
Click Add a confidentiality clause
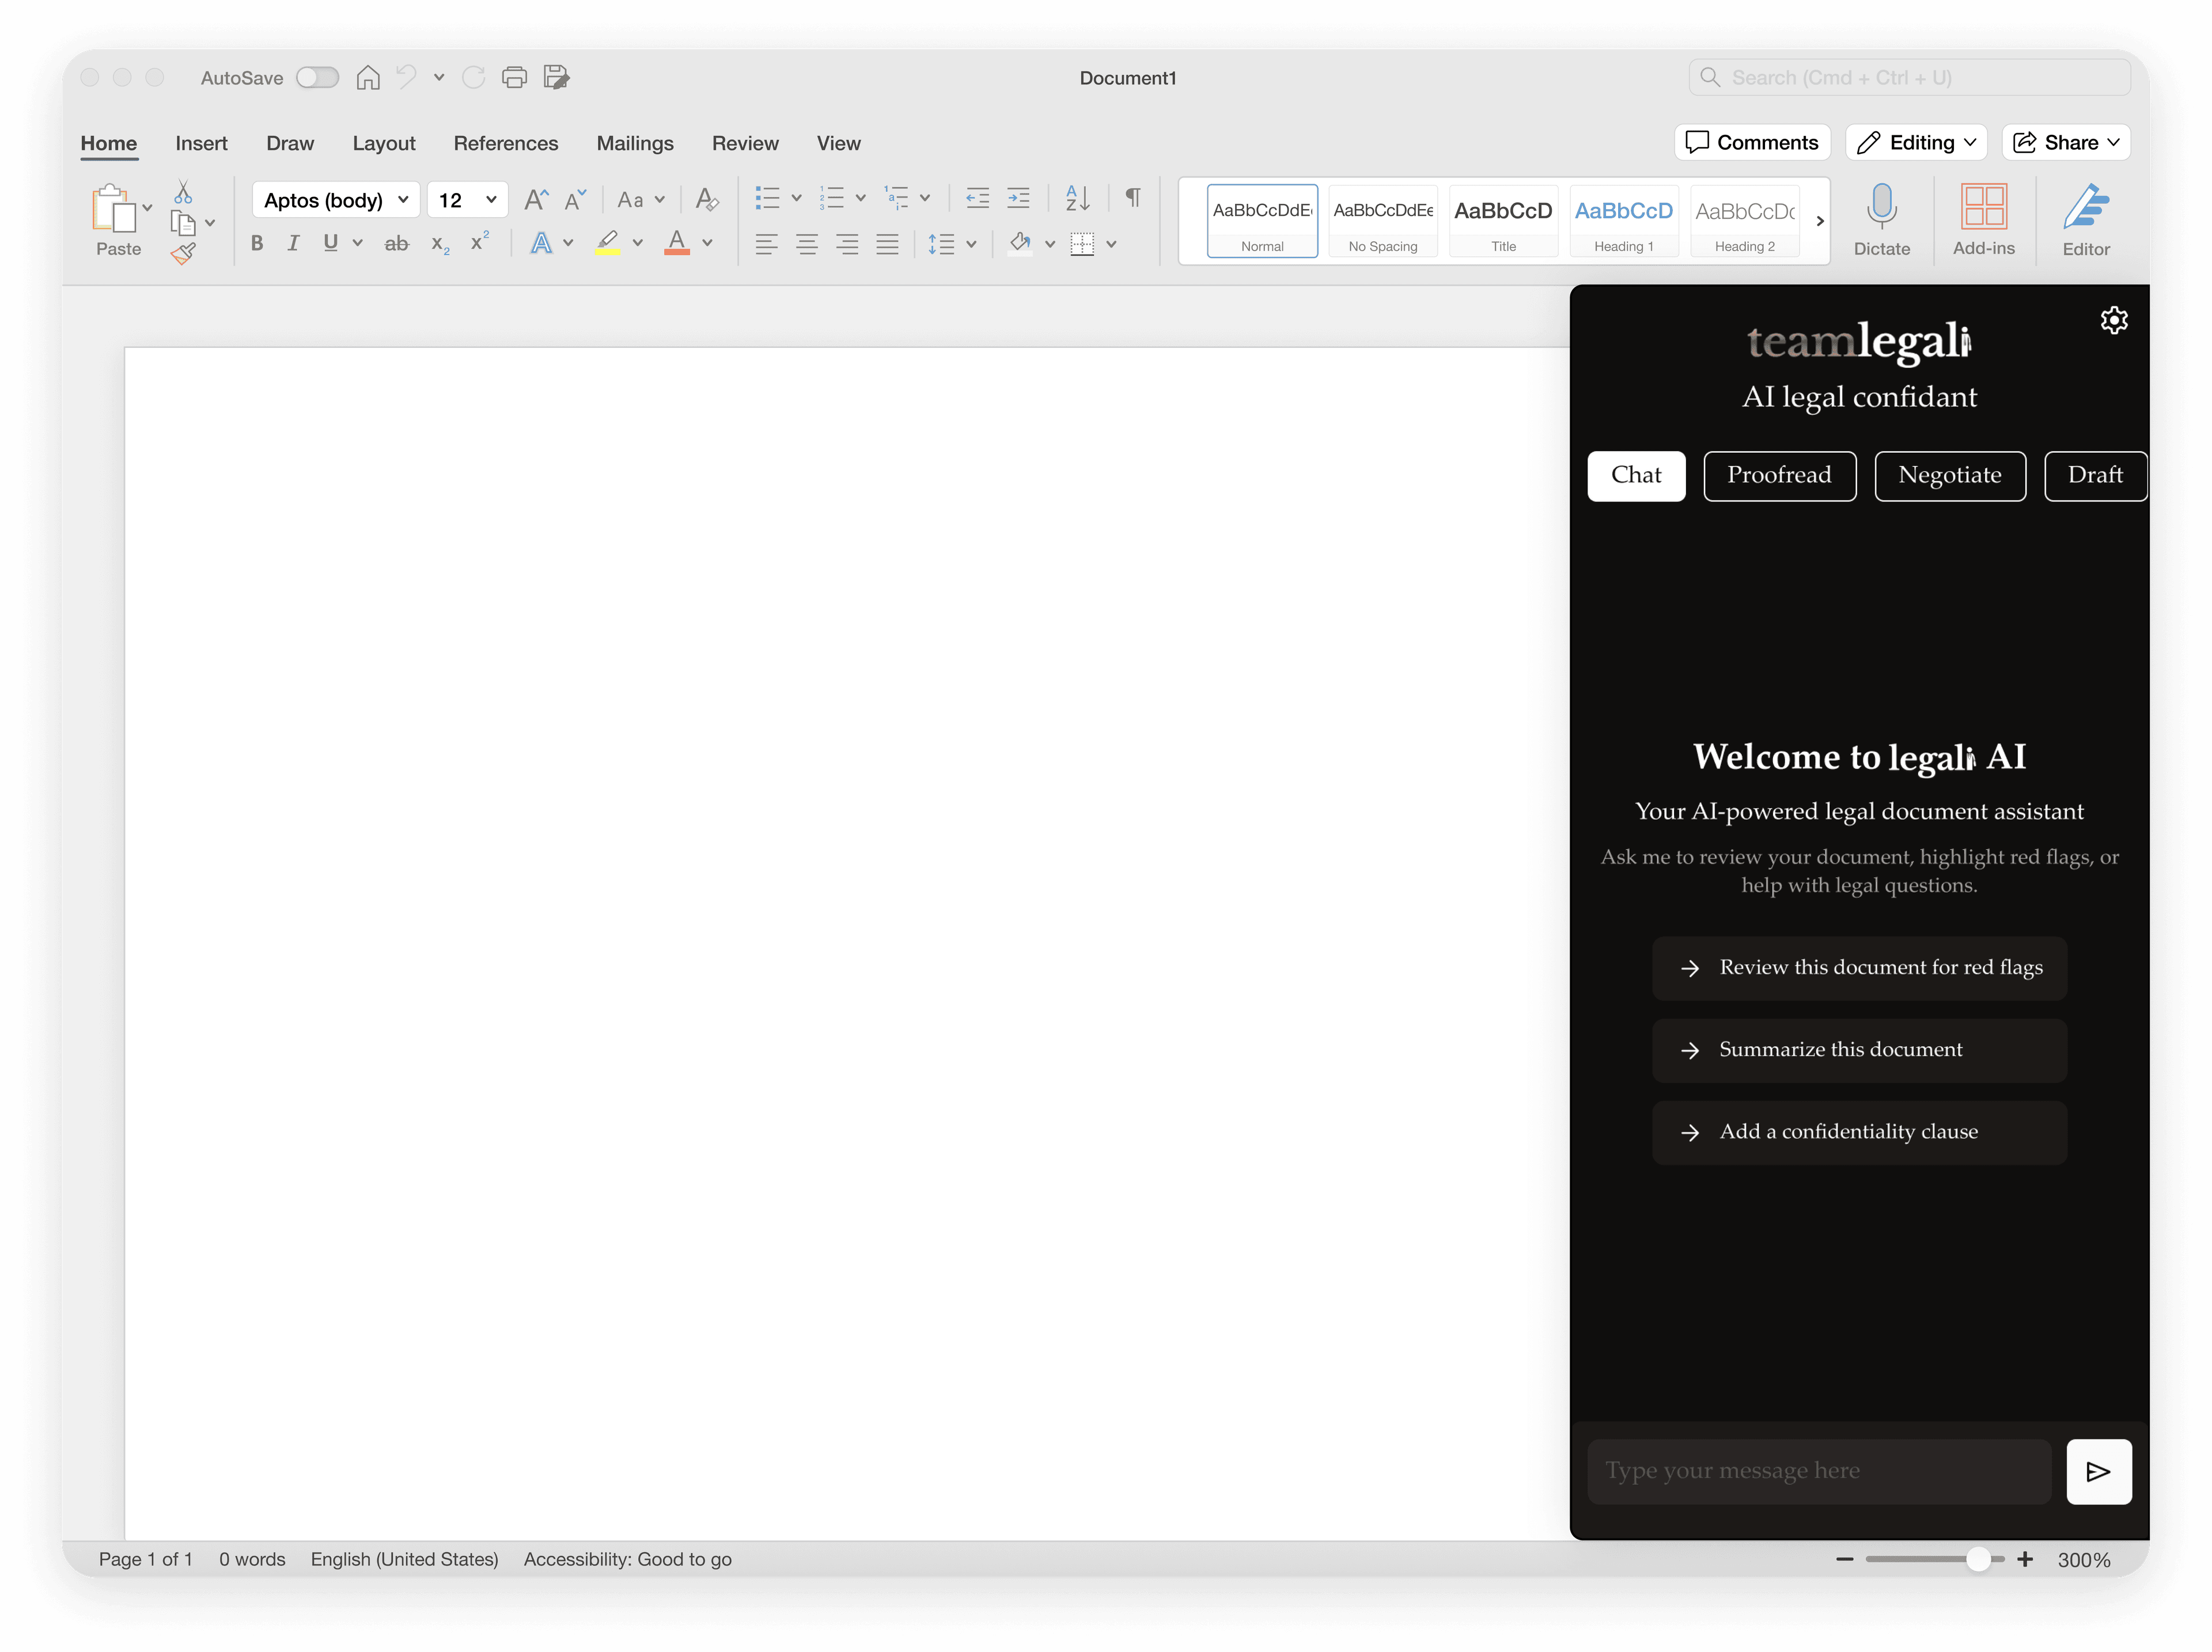click(1859, 1131)
